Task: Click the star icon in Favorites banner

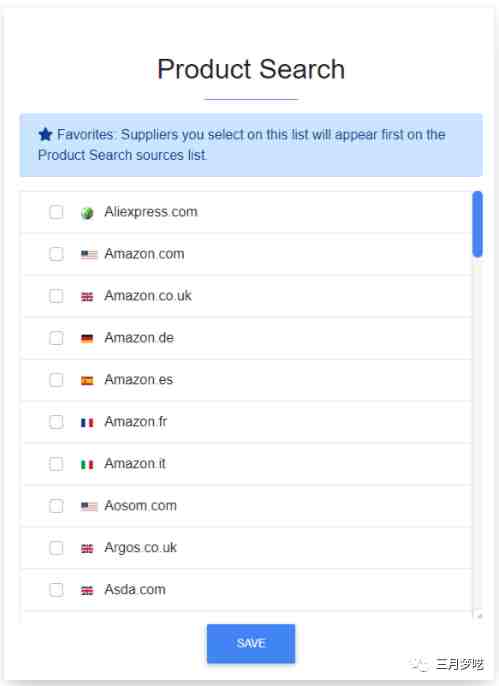Action: (45, 134)
